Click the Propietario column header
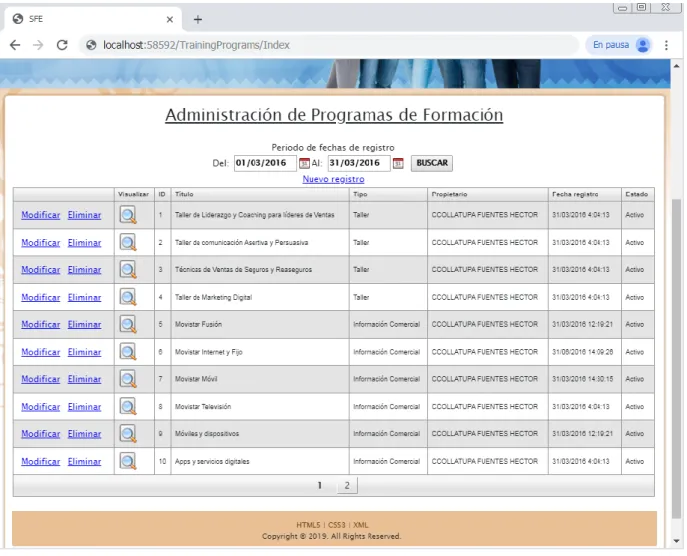The width and height of the screenshot is (687, 556). tap(488, 195)
